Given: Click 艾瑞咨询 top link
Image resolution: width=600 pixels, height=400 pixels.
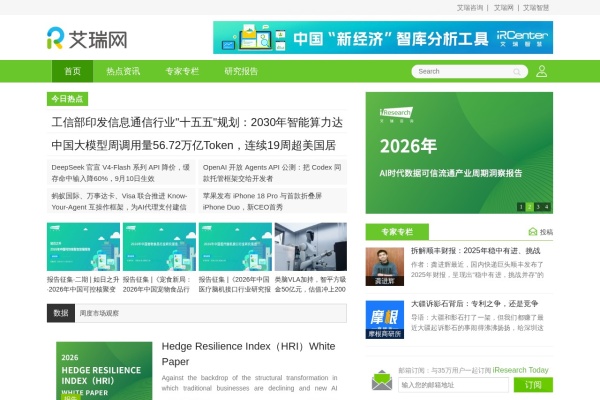Looking at the screenshot, I should (470, 8).
